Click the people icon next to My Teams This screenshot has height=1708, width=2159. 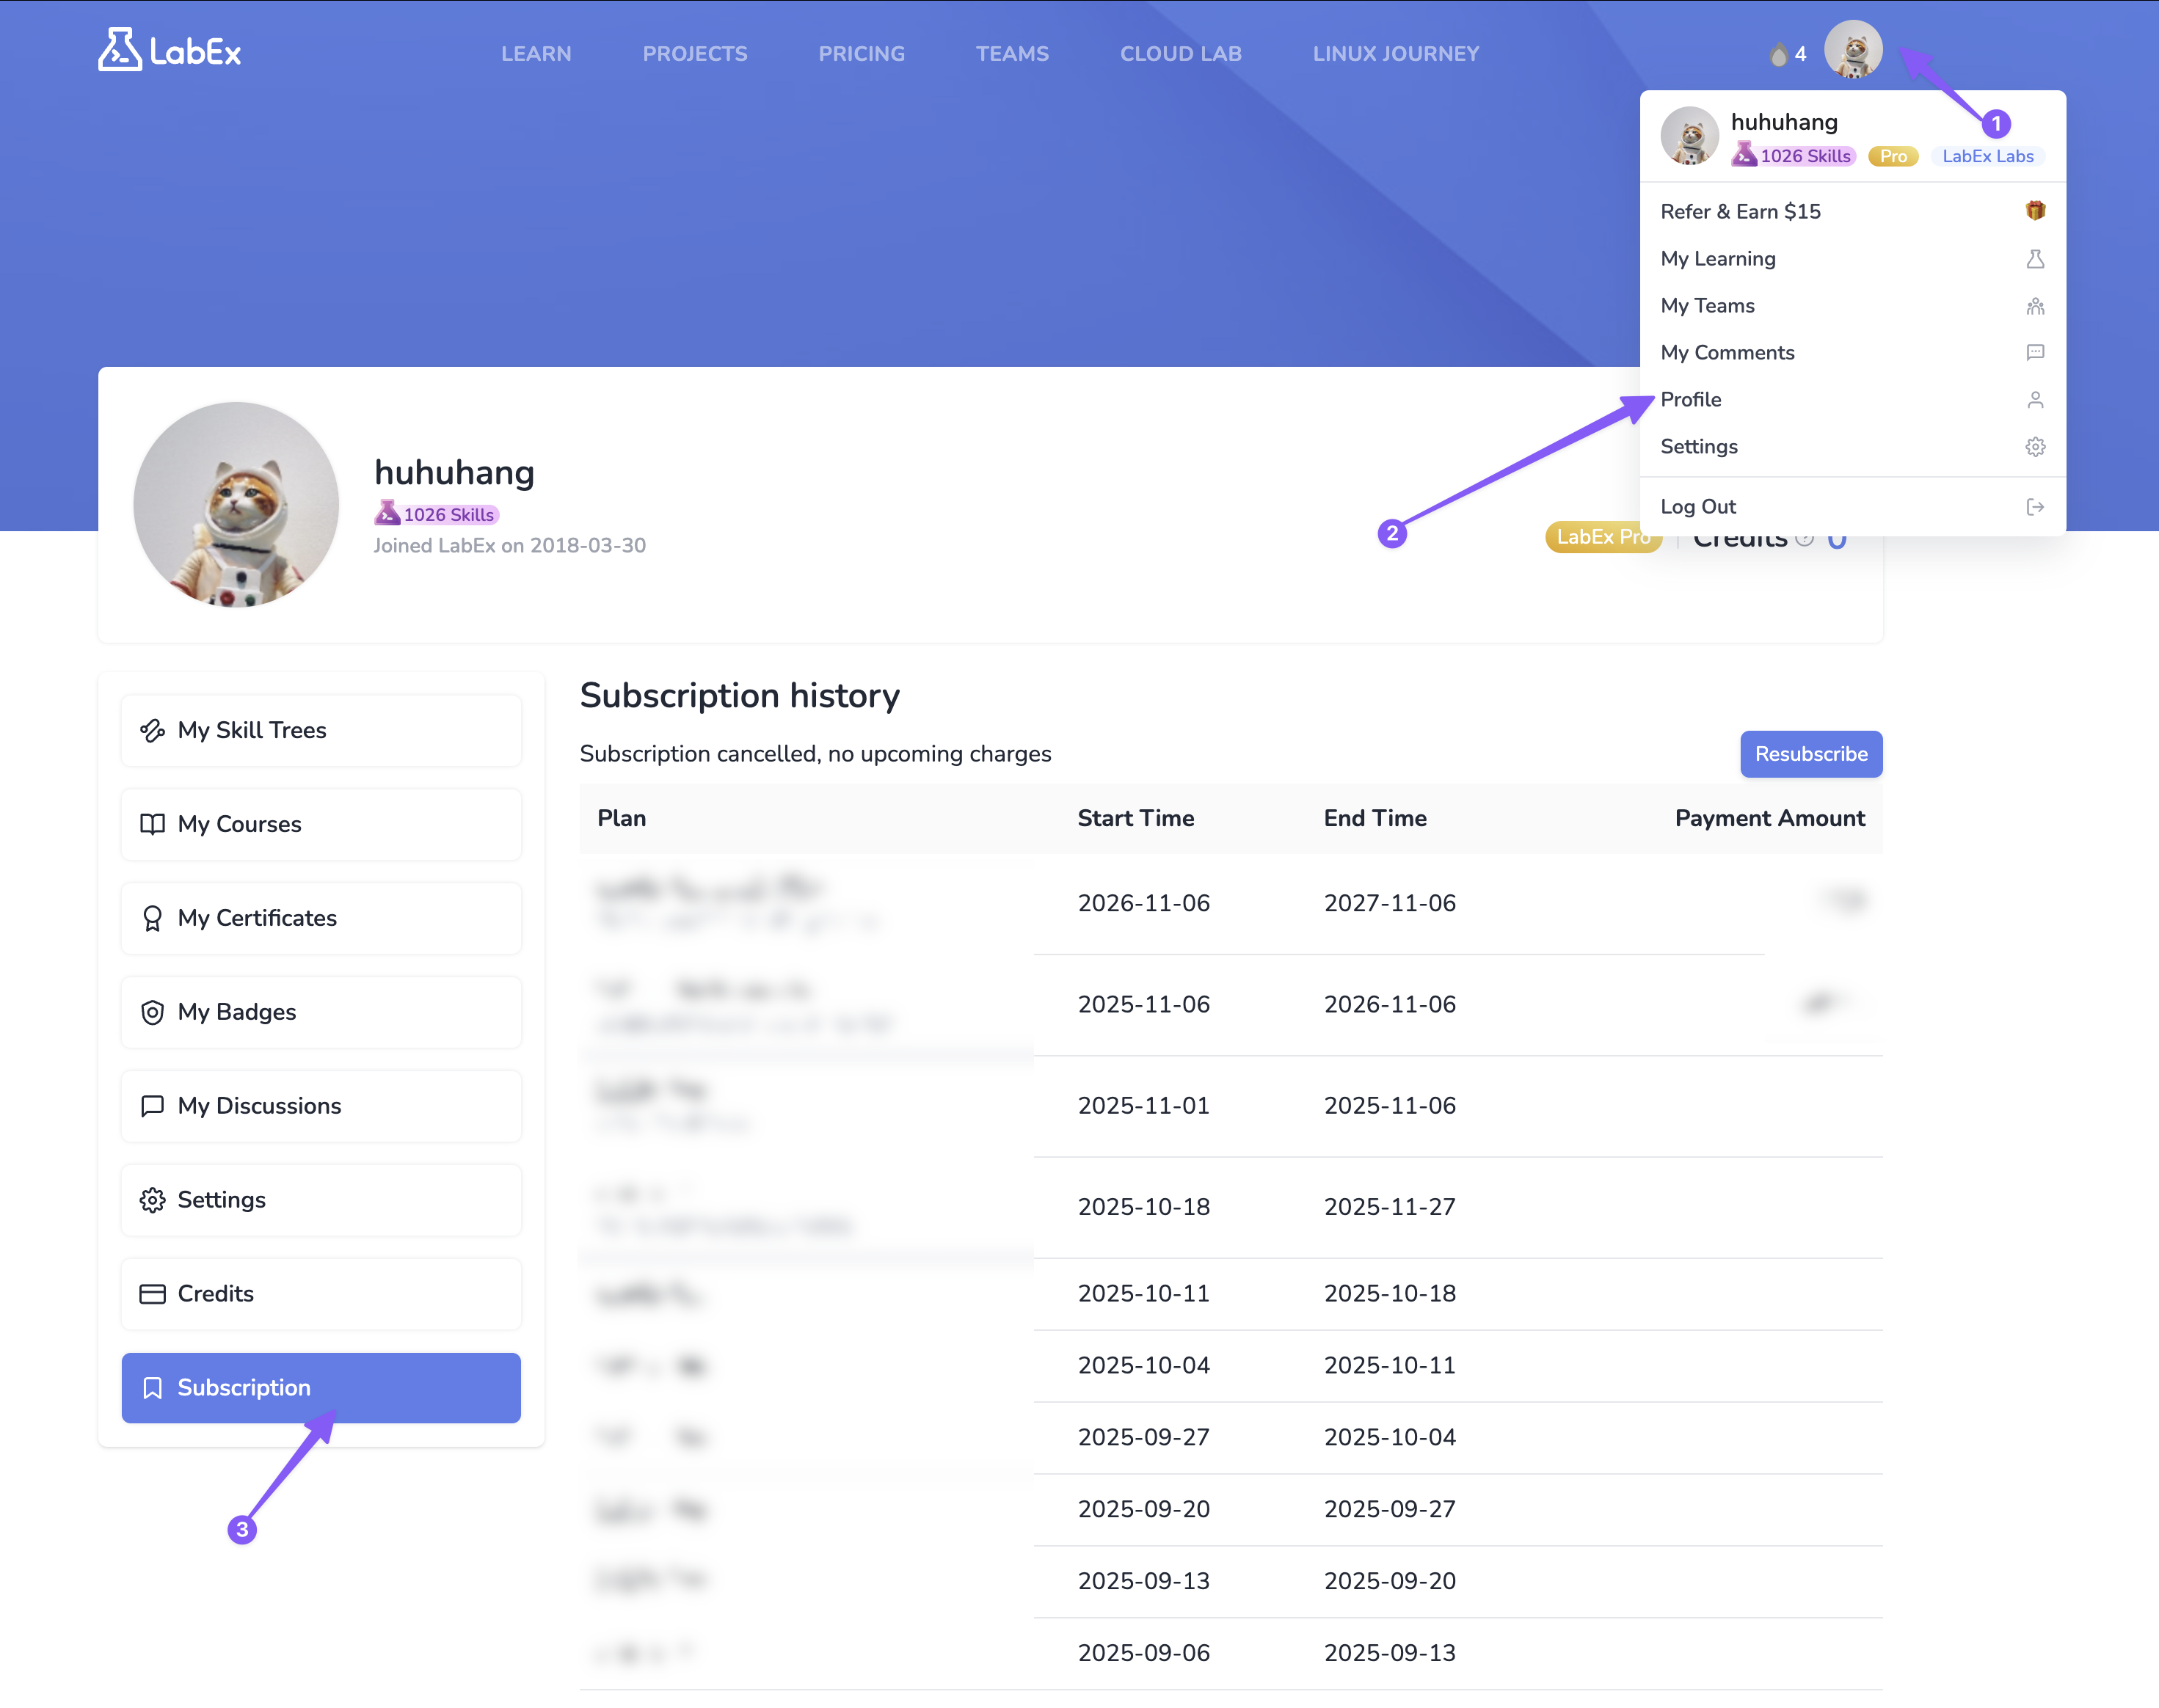(x=2034, y=306)
